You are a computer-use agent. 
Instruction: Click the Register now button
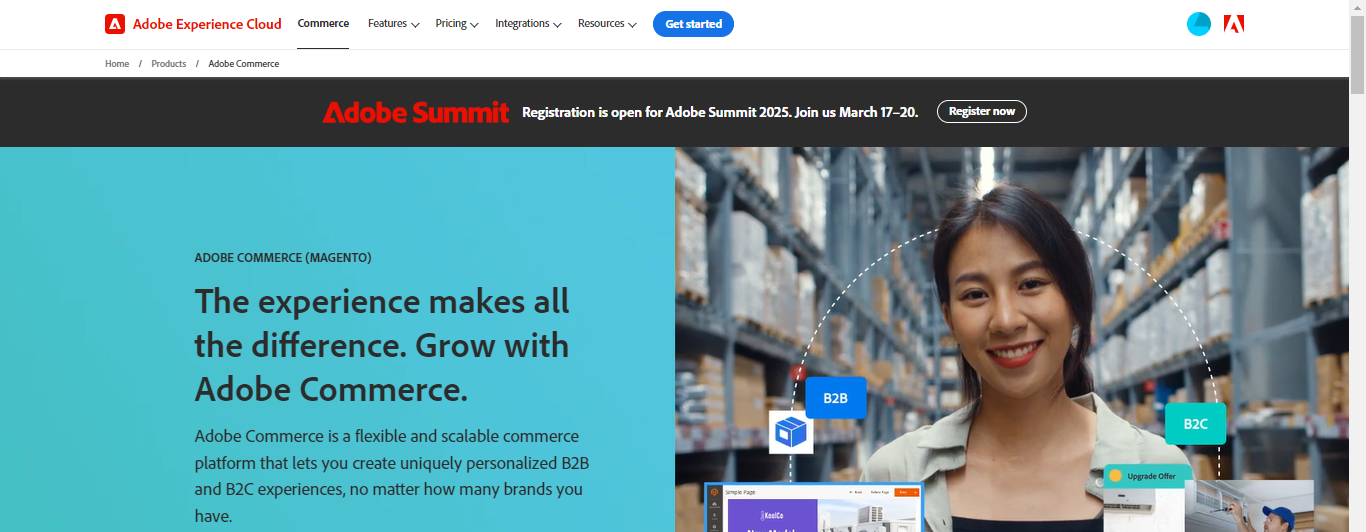982,111
